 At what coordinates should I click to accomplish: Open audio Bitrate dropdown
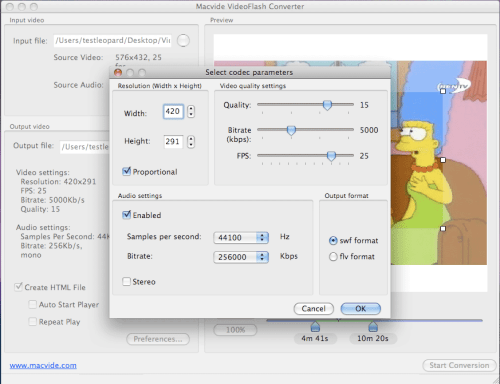(x=241, y=257)
